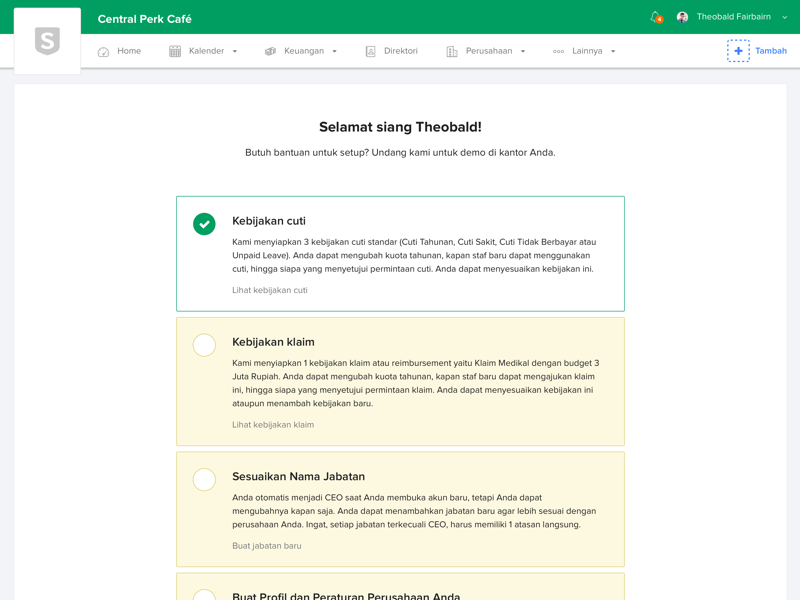Click the Direktori contact book icon
This screenshot has height=600, width=800.
click(x=370, y=51)
